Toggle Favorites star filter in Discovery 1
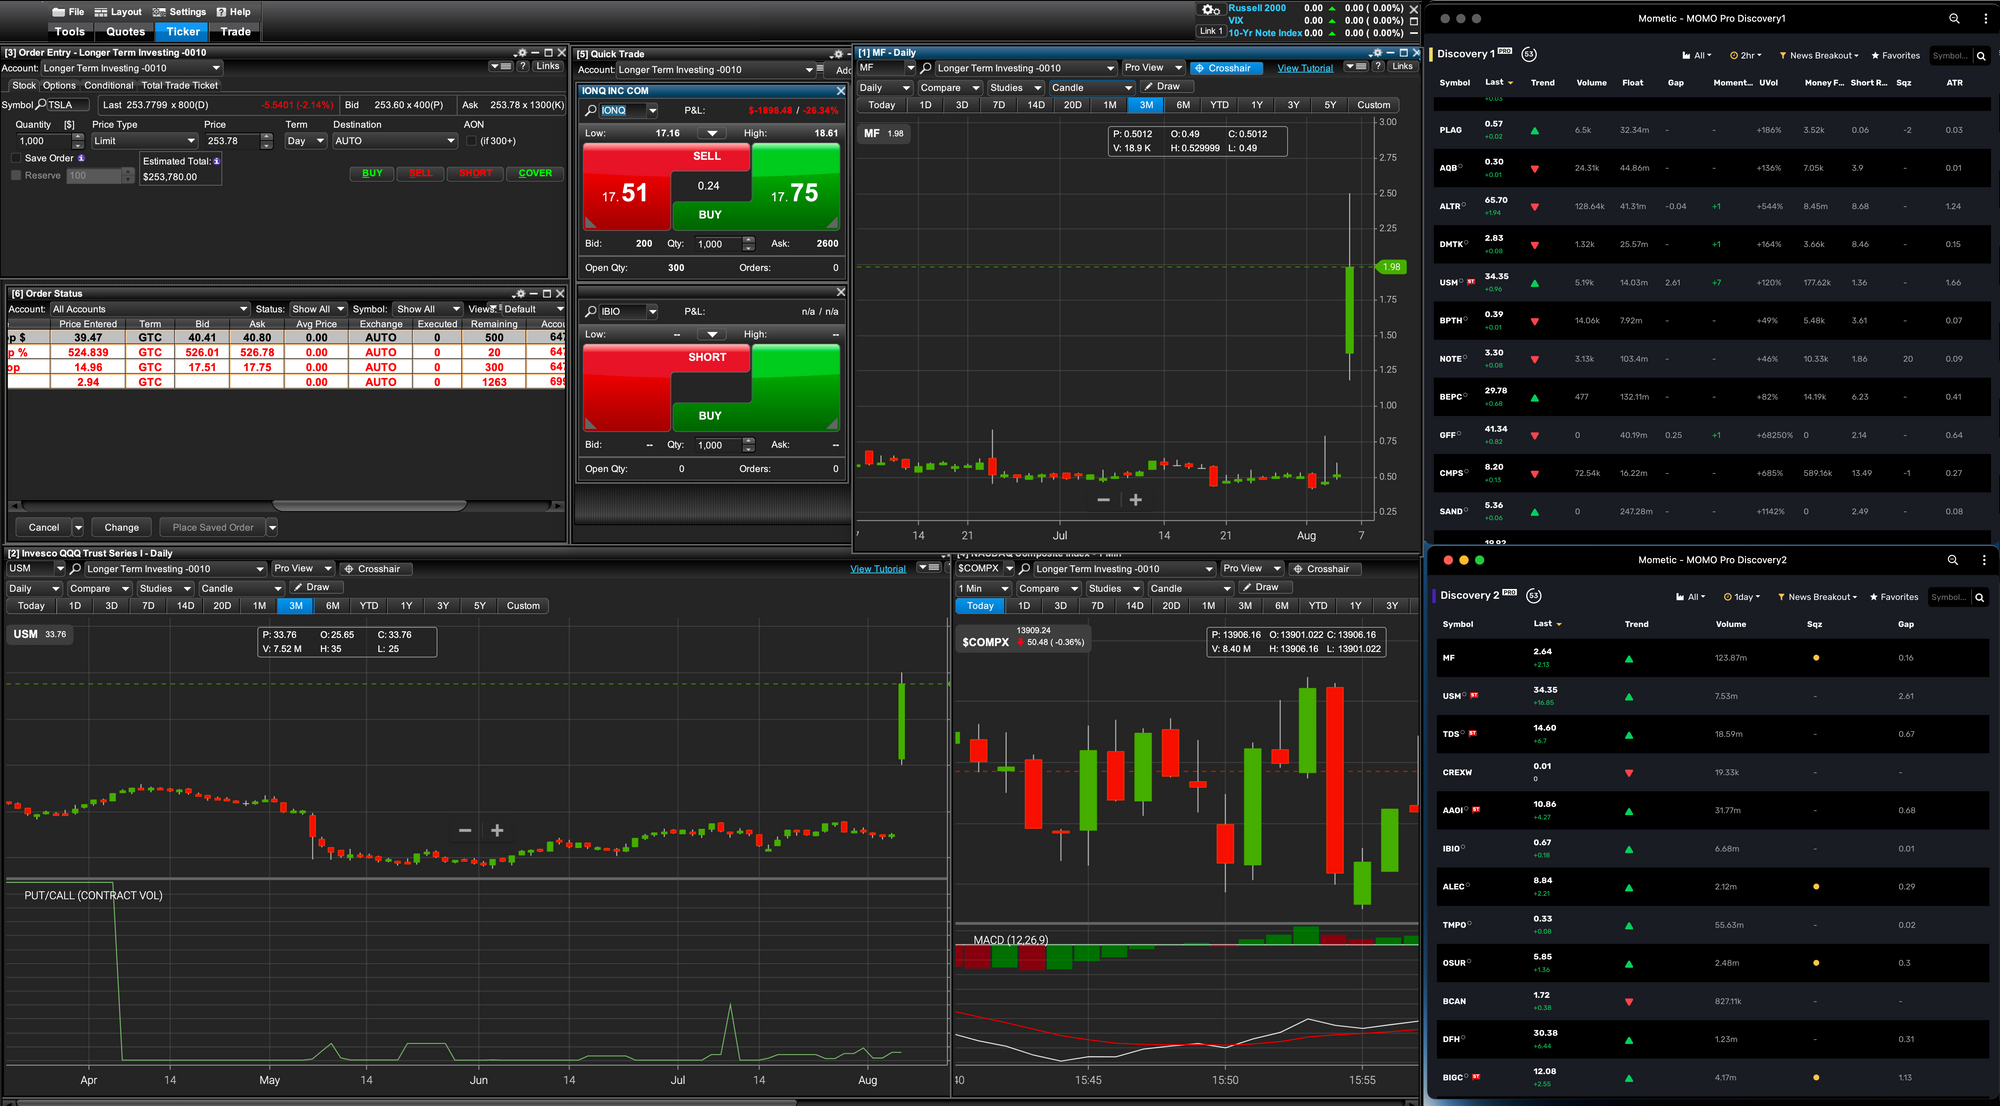 tap(1895, 56)
